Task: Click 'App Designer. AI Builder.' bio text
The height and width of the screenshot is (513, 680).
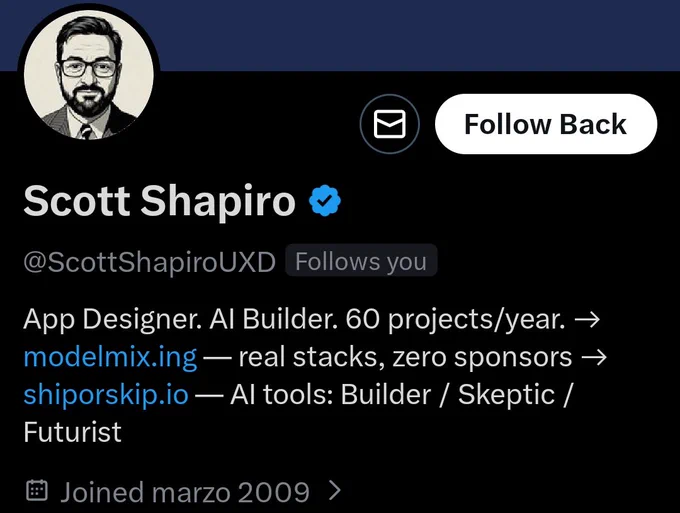Action: (x=180, y=320)
